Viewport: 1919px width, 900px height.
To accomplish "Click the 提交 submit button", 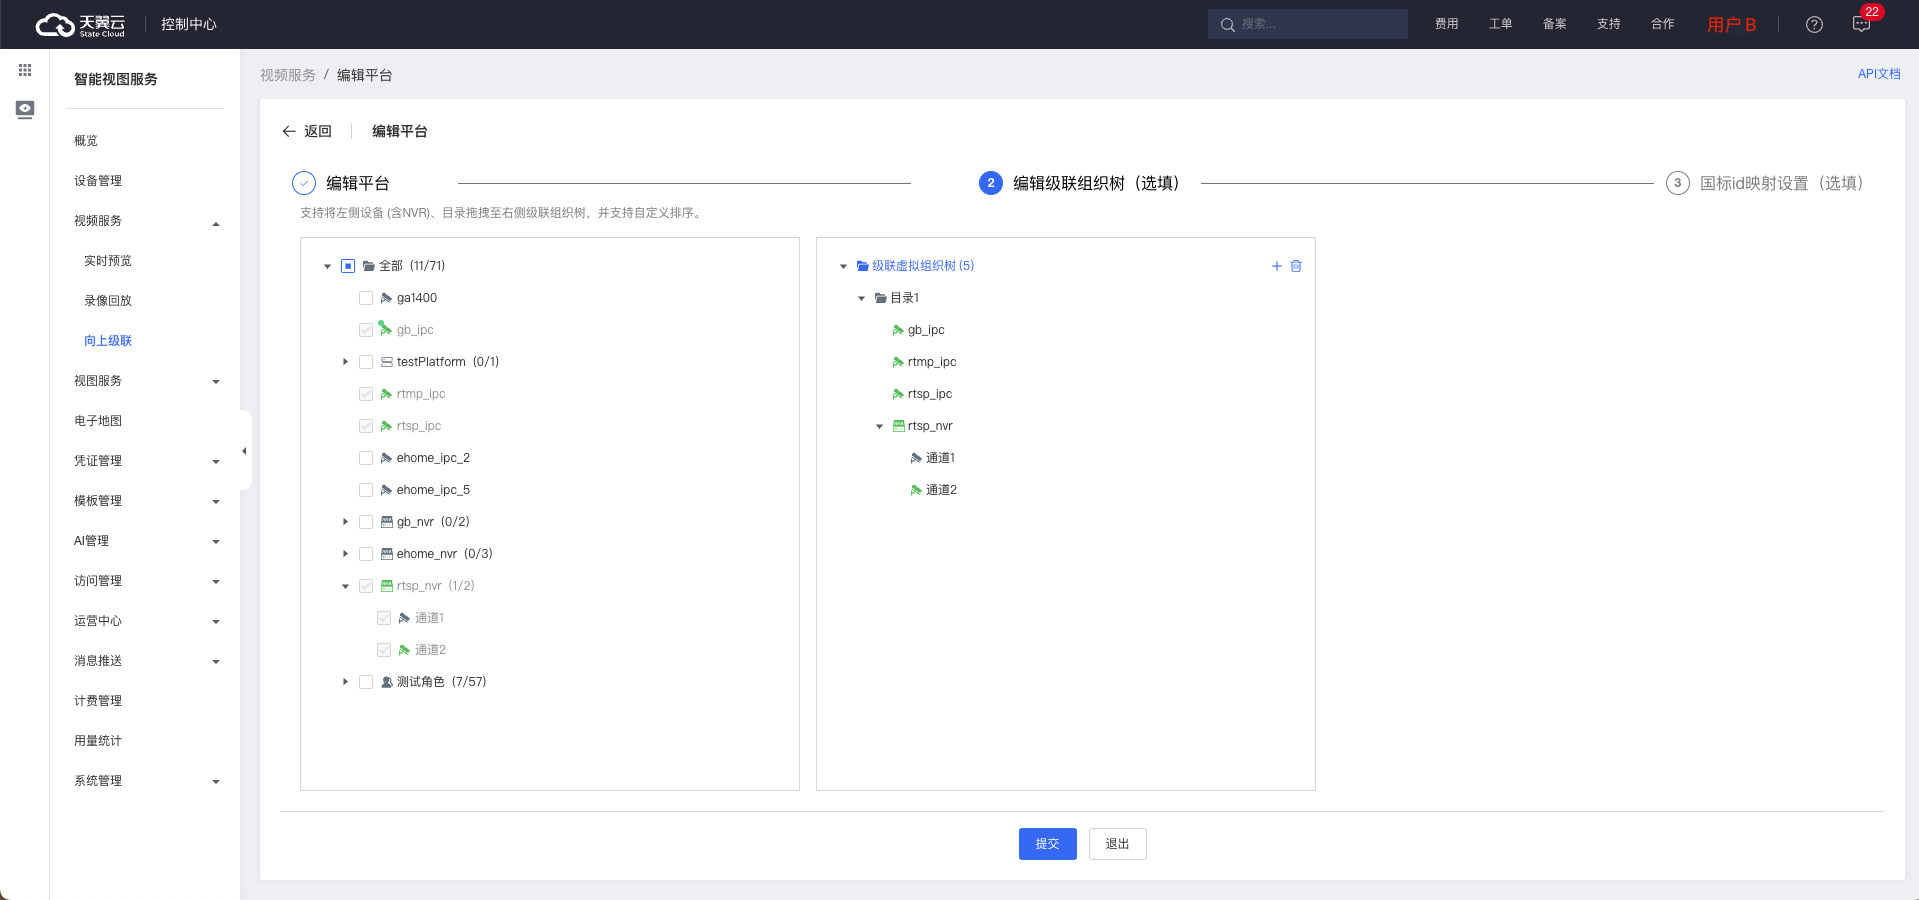I will [x=1047, y=844].
